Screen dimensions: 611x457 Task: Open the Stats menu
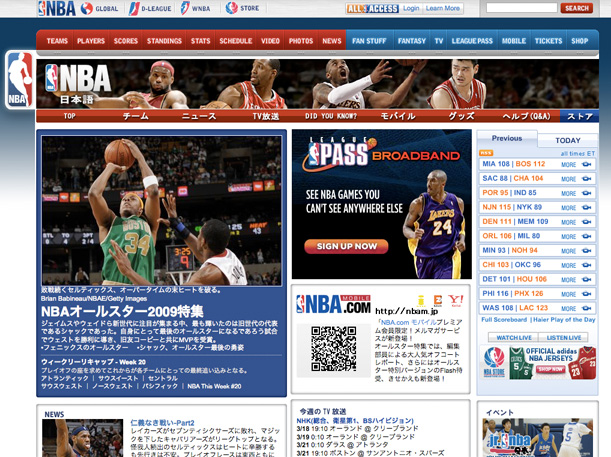[200, 41]
